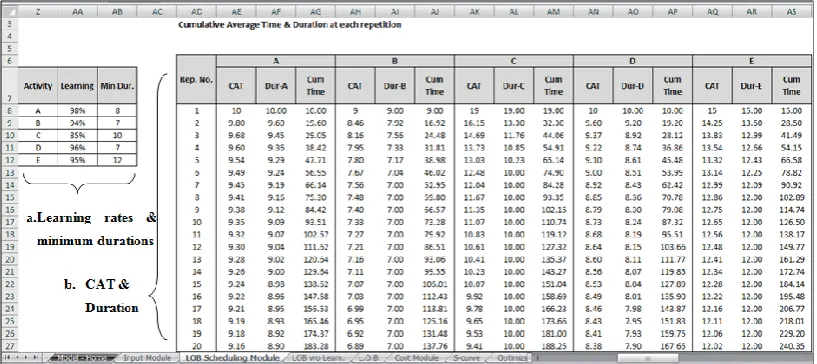817x364 pixels.
Task: Click the Cum Time cell '167.65' in row 27
Action: coord(672,346)
